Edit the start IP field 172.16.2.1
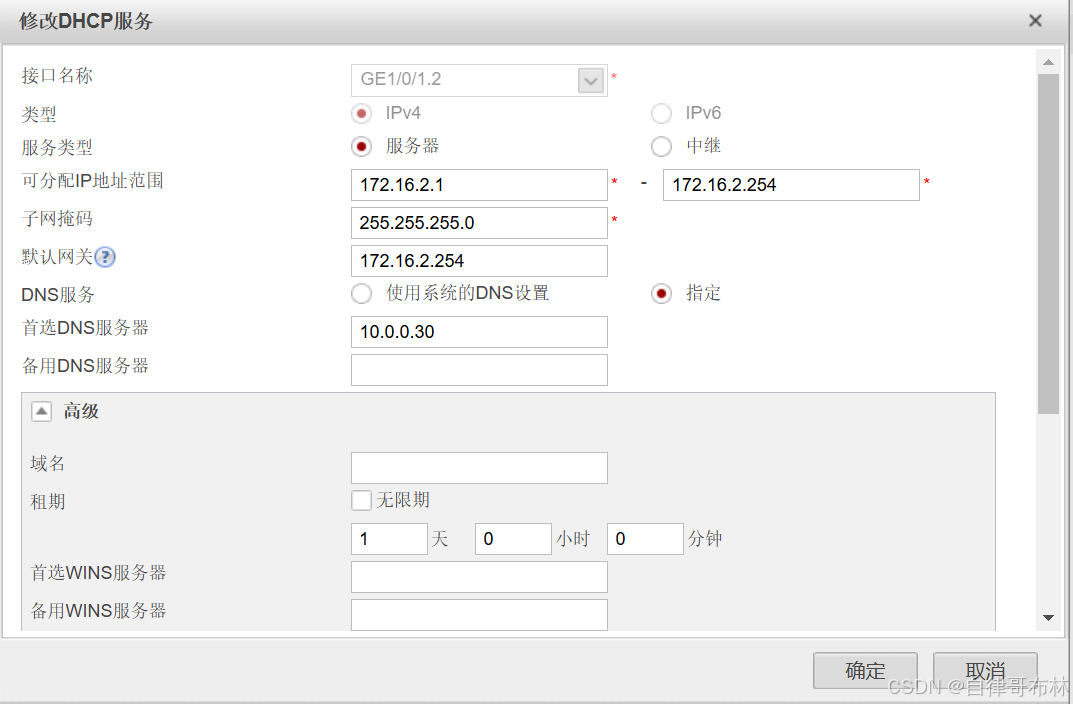This screenshot has height=704, width=1073. point(479,185)
